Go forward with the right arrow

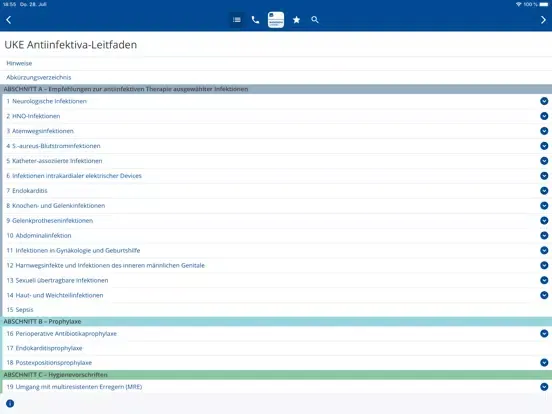pyautogui.click(x=543, y=20)
